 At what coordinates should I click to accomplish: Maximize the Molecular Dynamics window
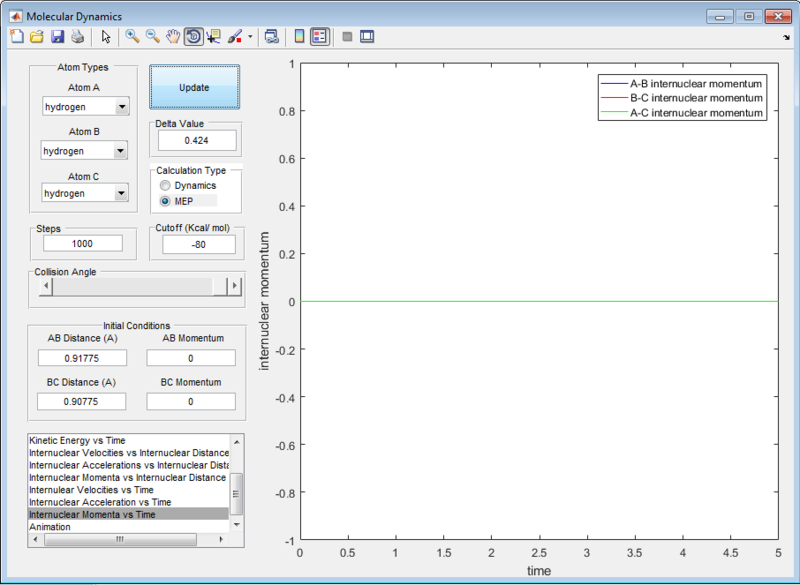tap(749, 16)
